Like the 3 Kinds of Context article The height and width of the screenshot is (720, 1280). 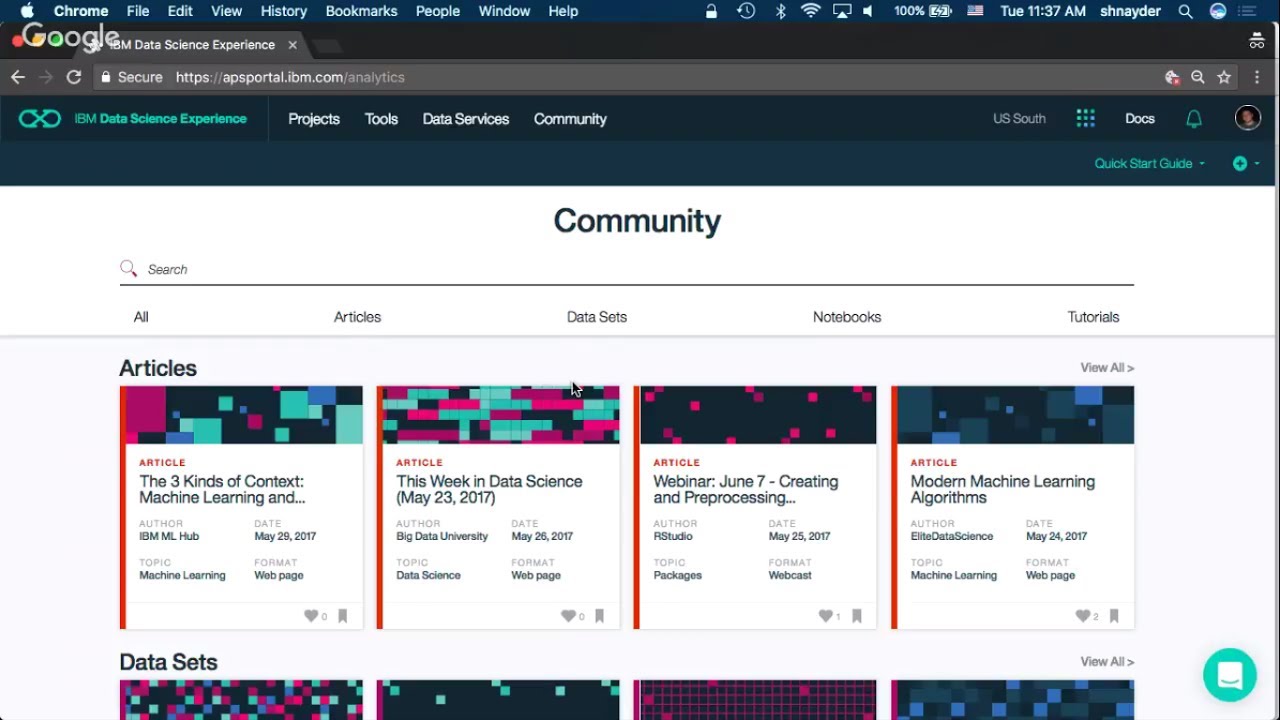click(x=311, y=616)
